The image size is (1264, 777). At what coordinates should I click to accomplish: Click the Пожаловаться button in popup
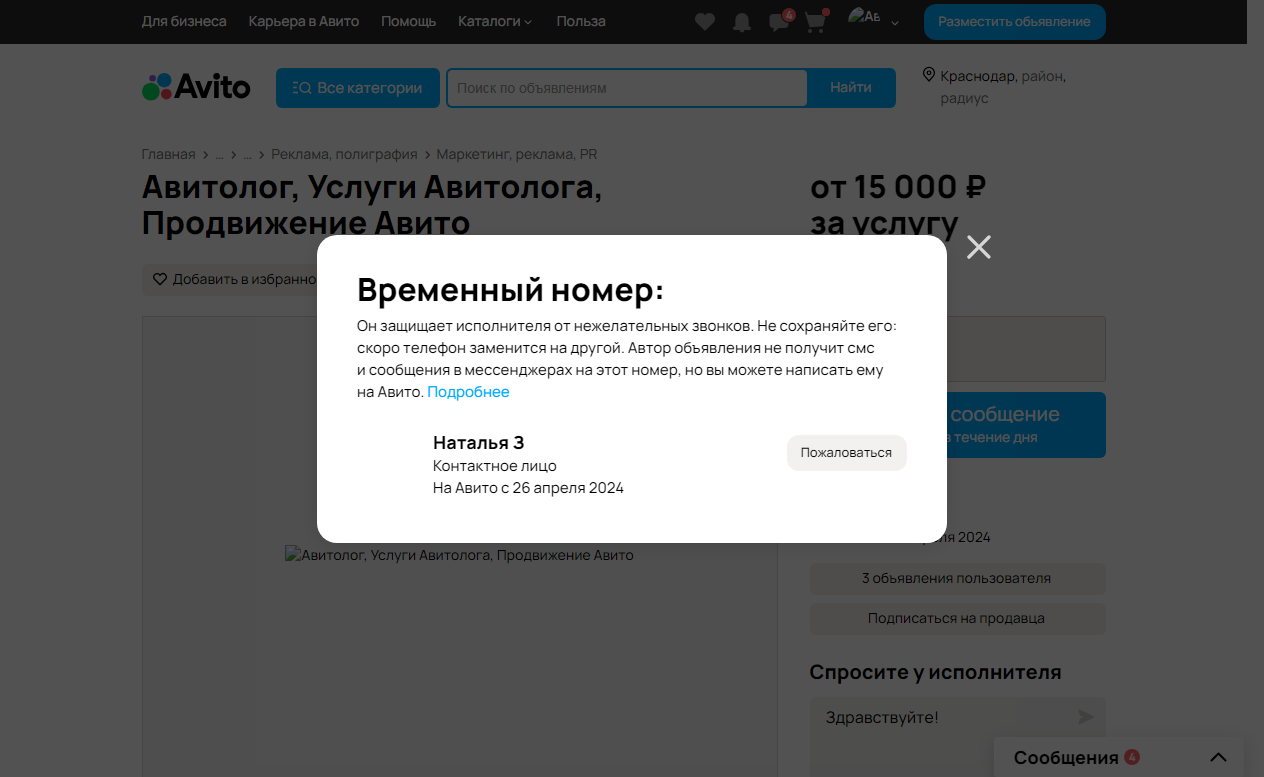(x=846, y=452)
